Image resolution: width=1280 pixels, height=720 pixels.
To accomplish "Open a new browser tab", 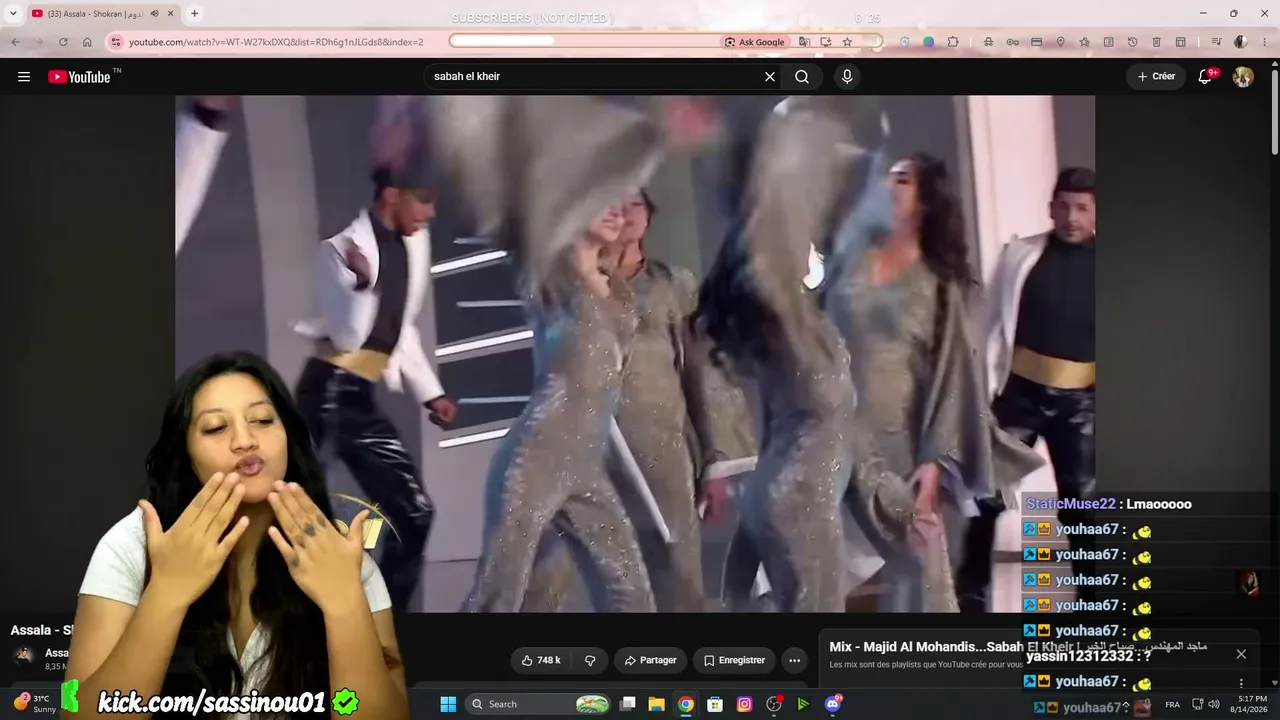I will coord(194,13).
